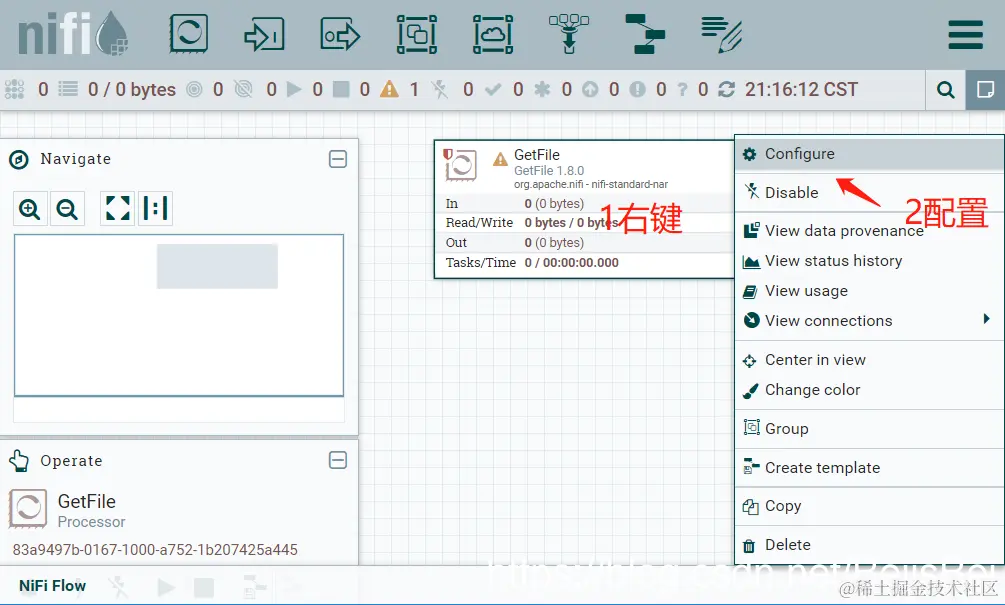Select the Processor component icon in toolbar

coord(189,33)
